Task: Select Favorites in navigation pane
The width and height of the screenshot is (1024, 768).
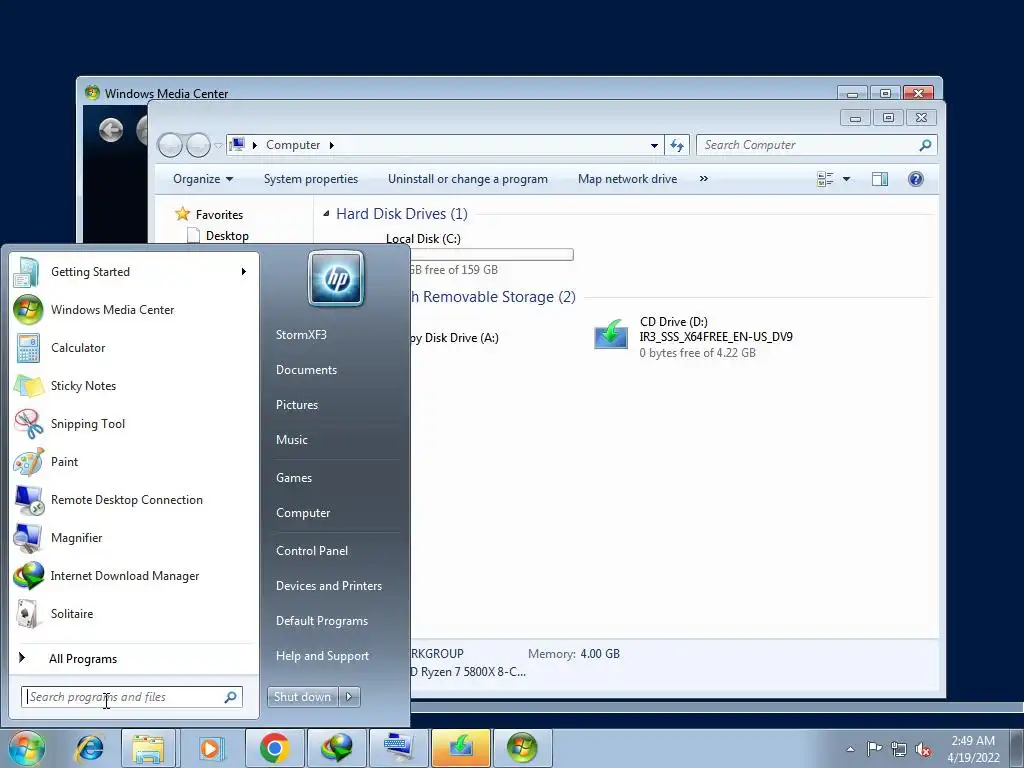Action: [x=219, y=214]
